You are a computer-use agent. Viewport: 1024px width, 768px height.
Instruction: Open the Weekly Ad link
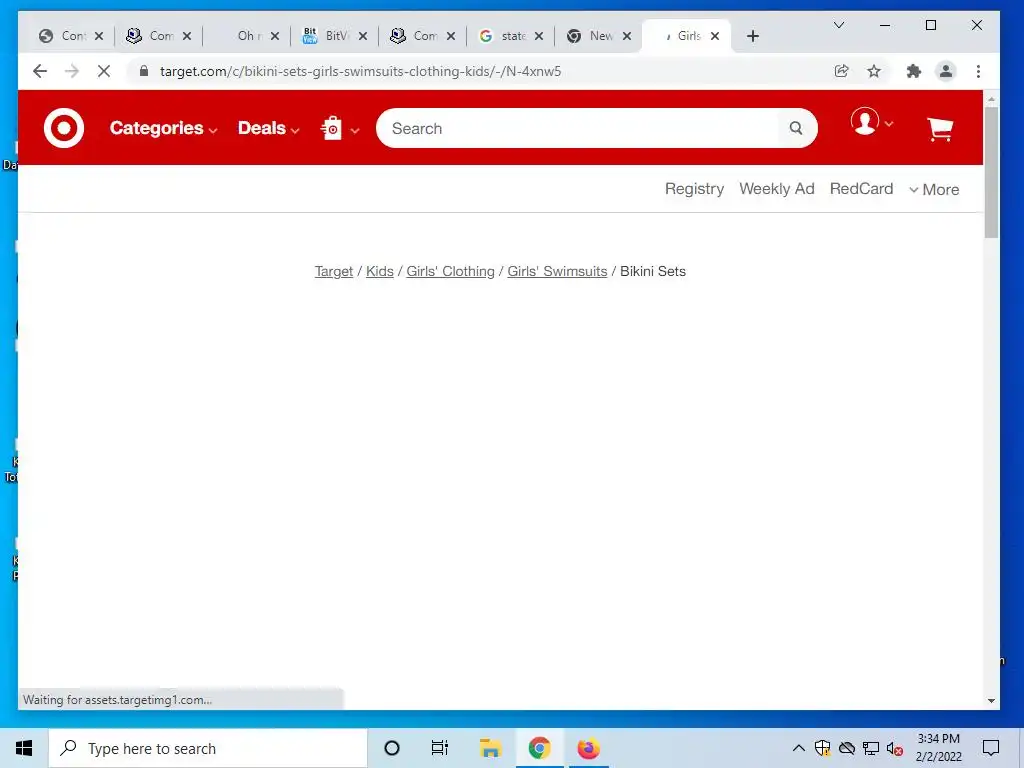[x=776, y=189]
